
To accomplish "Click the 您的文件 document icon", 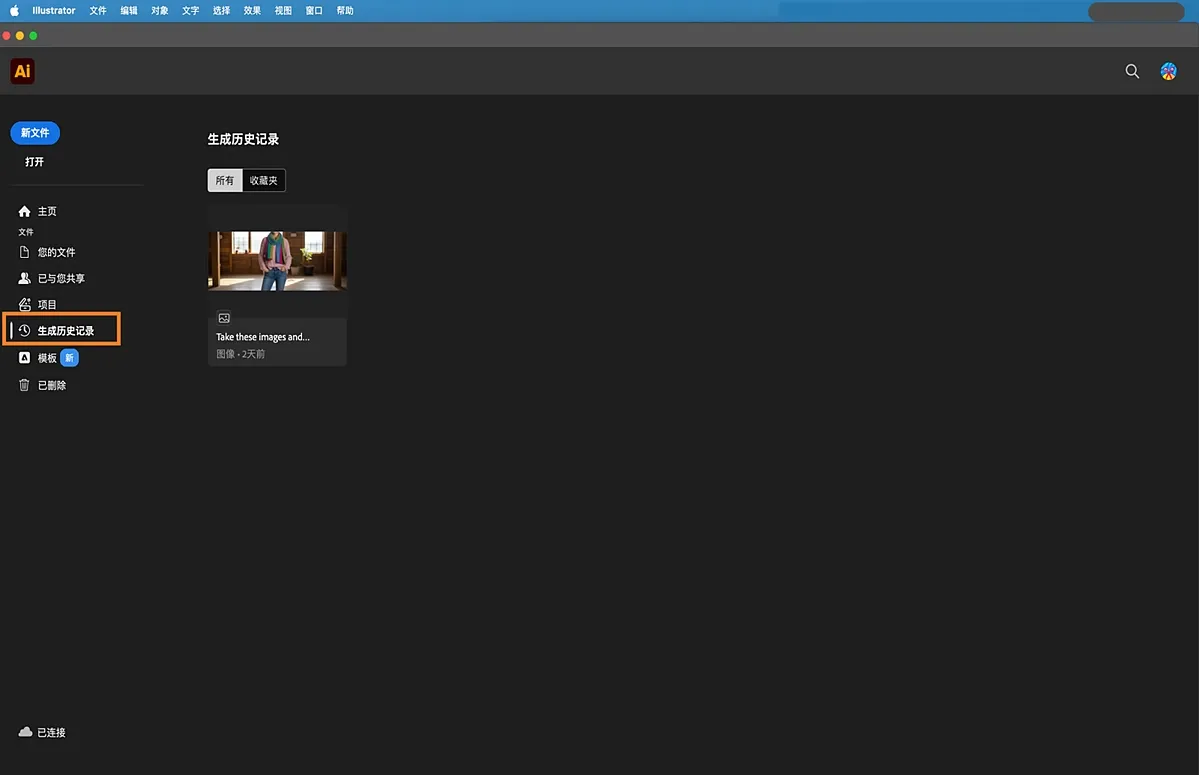I will (25, 252).
